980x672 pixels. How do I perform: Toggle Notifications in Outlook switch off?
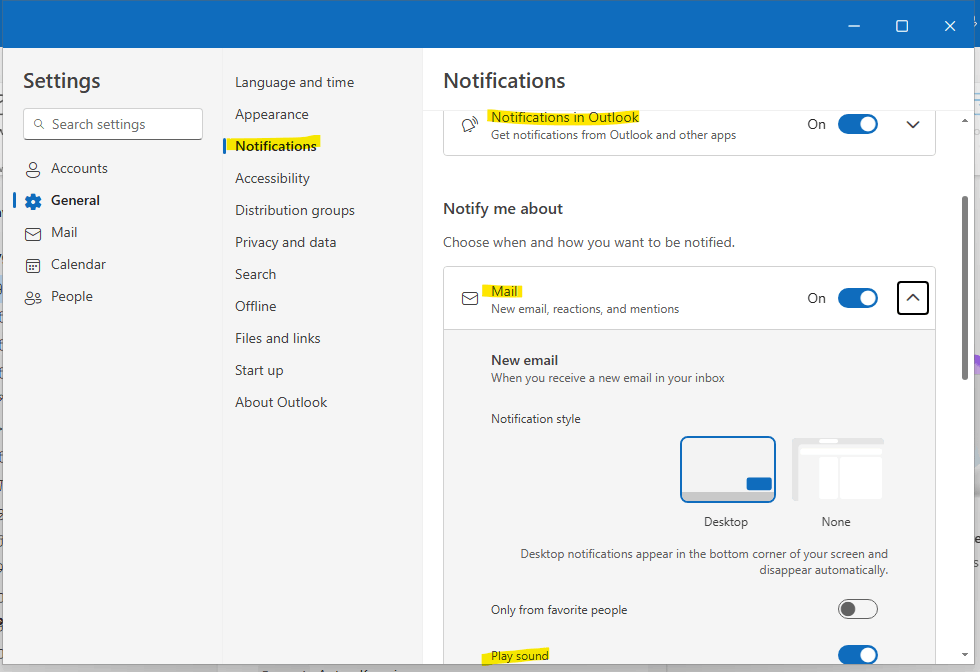click(858, 124)
